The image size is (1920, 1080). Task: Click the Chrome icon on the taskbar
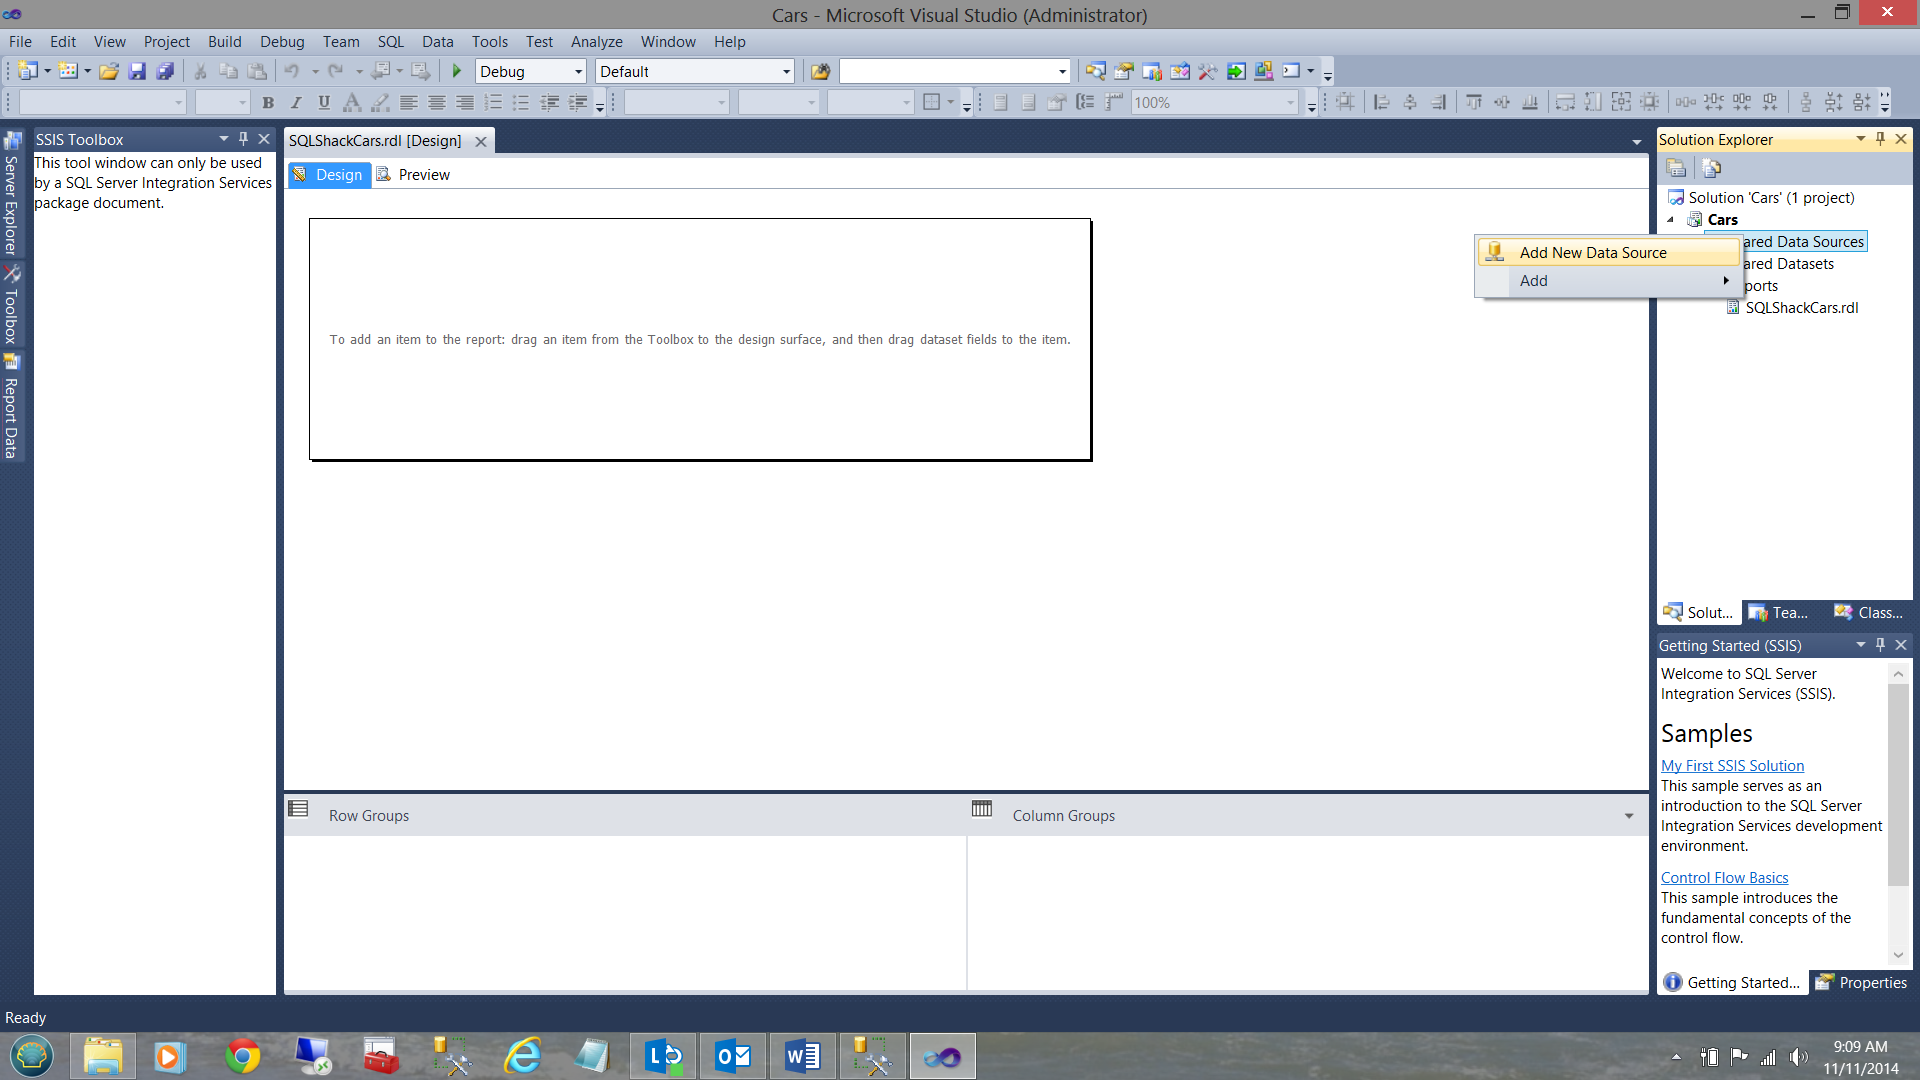pyautogui.click(x=242, y=1056)
